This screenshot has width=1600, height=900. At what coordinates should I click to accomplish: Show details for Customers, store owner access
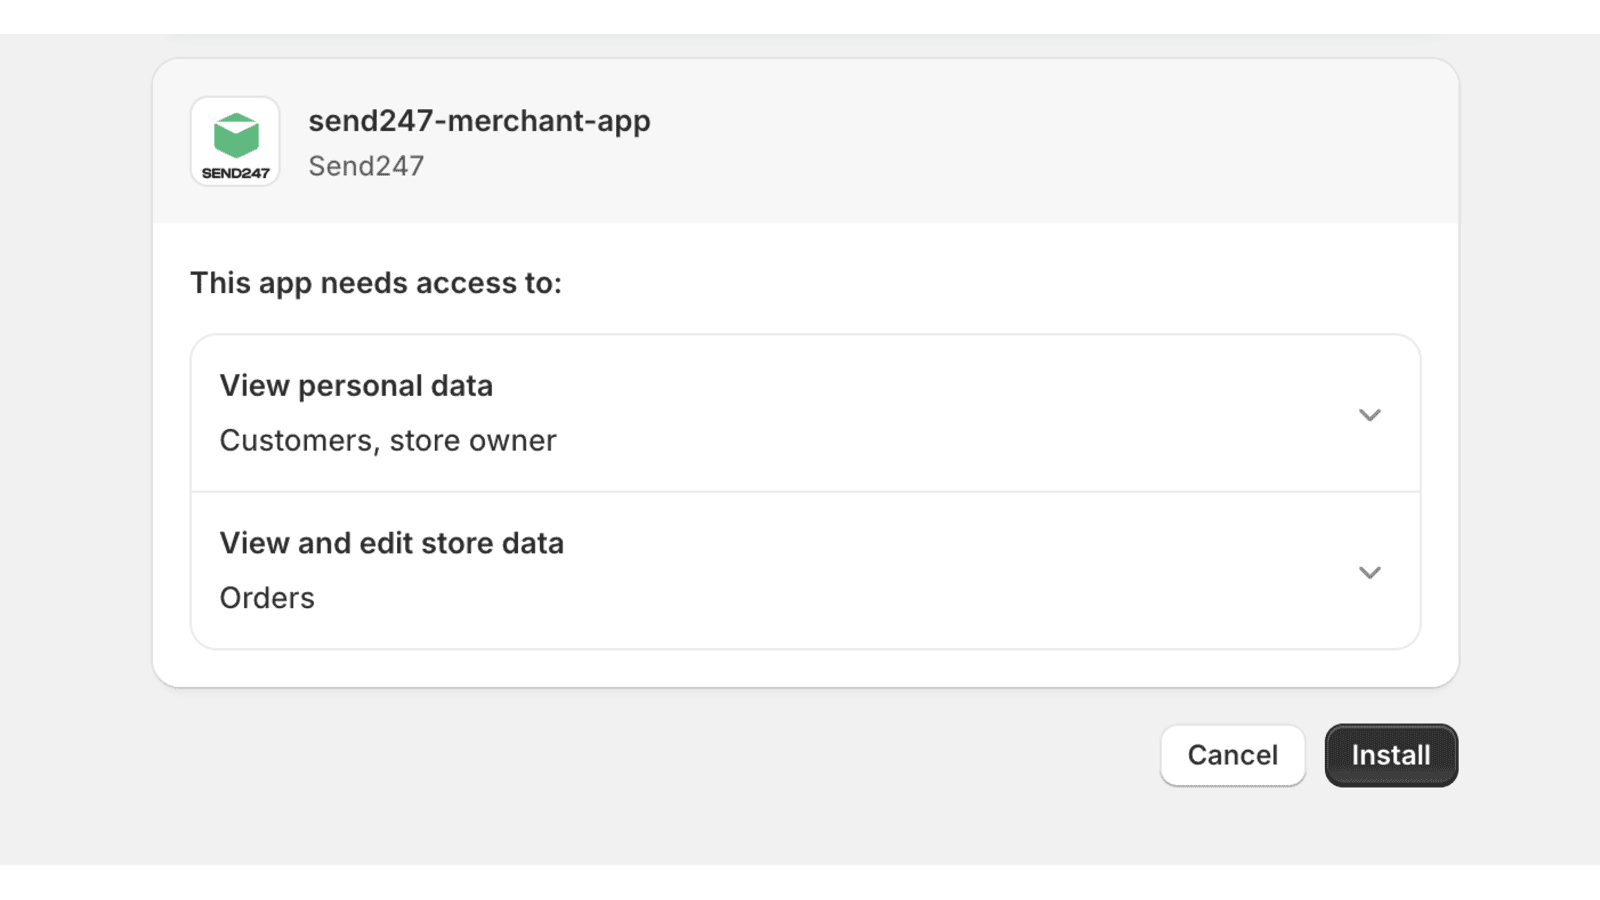coord(1369,414)
